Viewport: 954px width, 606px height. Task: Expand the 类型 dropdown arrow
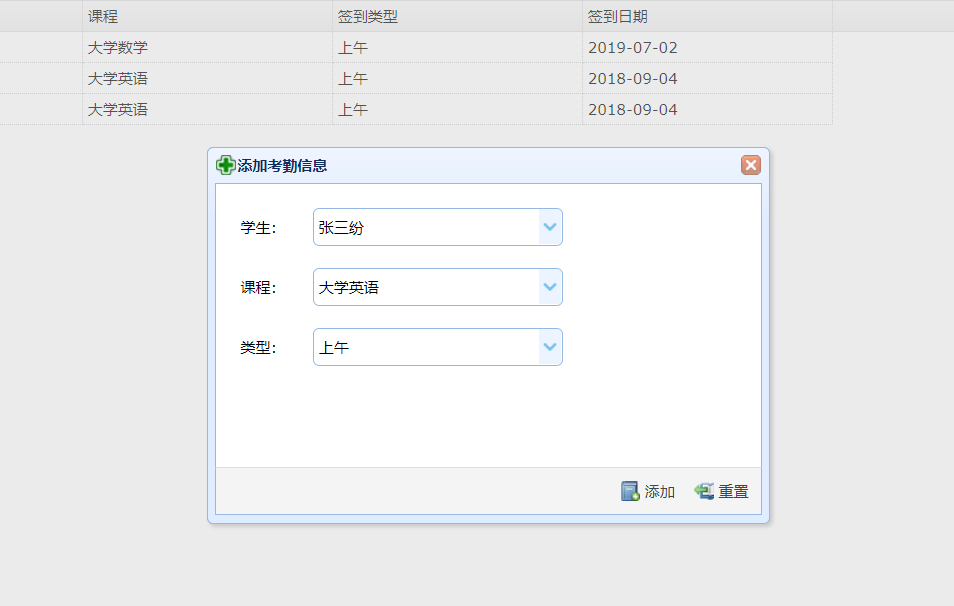550,347
